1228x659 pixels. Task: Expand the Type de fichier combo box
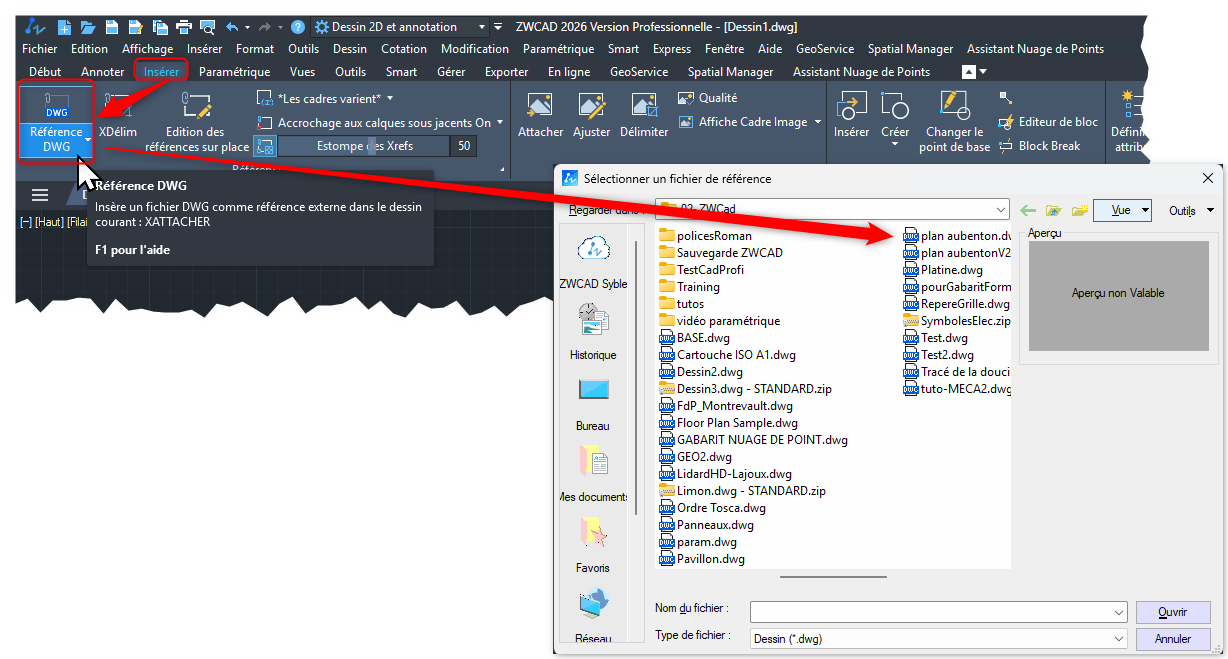[x=1118, y=638]
